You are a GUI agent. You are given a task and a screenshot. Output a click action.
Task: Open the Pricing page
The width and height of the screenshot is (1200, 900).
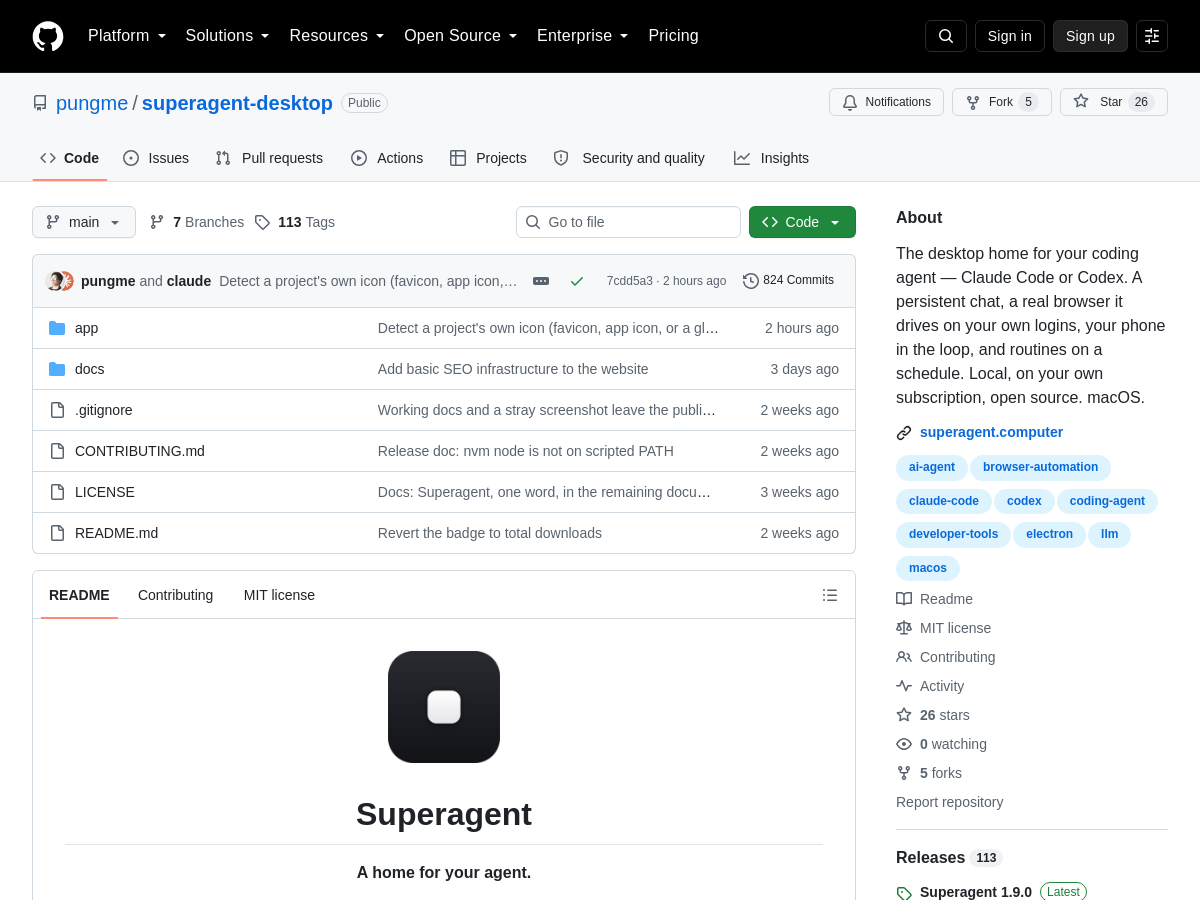[673, 36]
